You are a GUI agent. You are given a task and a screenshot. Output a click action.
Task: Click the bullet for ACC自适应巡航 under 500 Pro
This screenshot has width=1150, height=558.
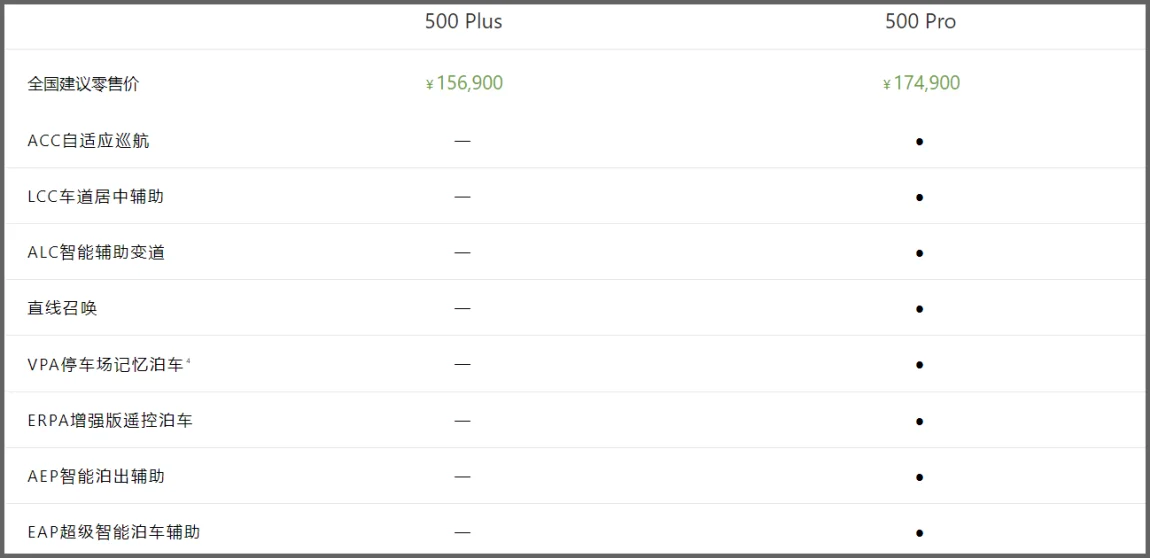click(x=919, y=141)
